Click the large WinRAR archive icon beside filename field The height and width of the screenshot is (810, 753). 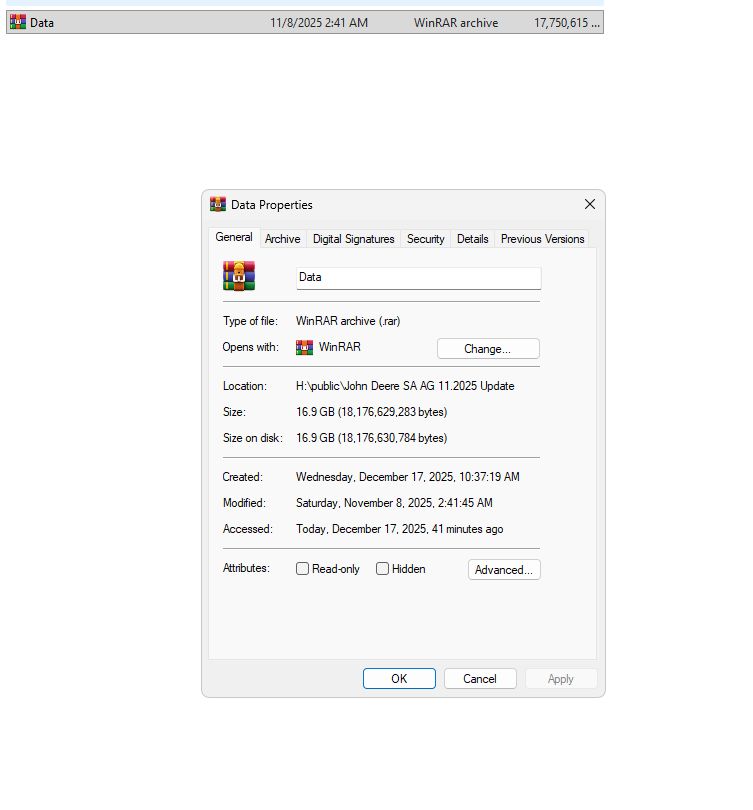tap(239, 276)
